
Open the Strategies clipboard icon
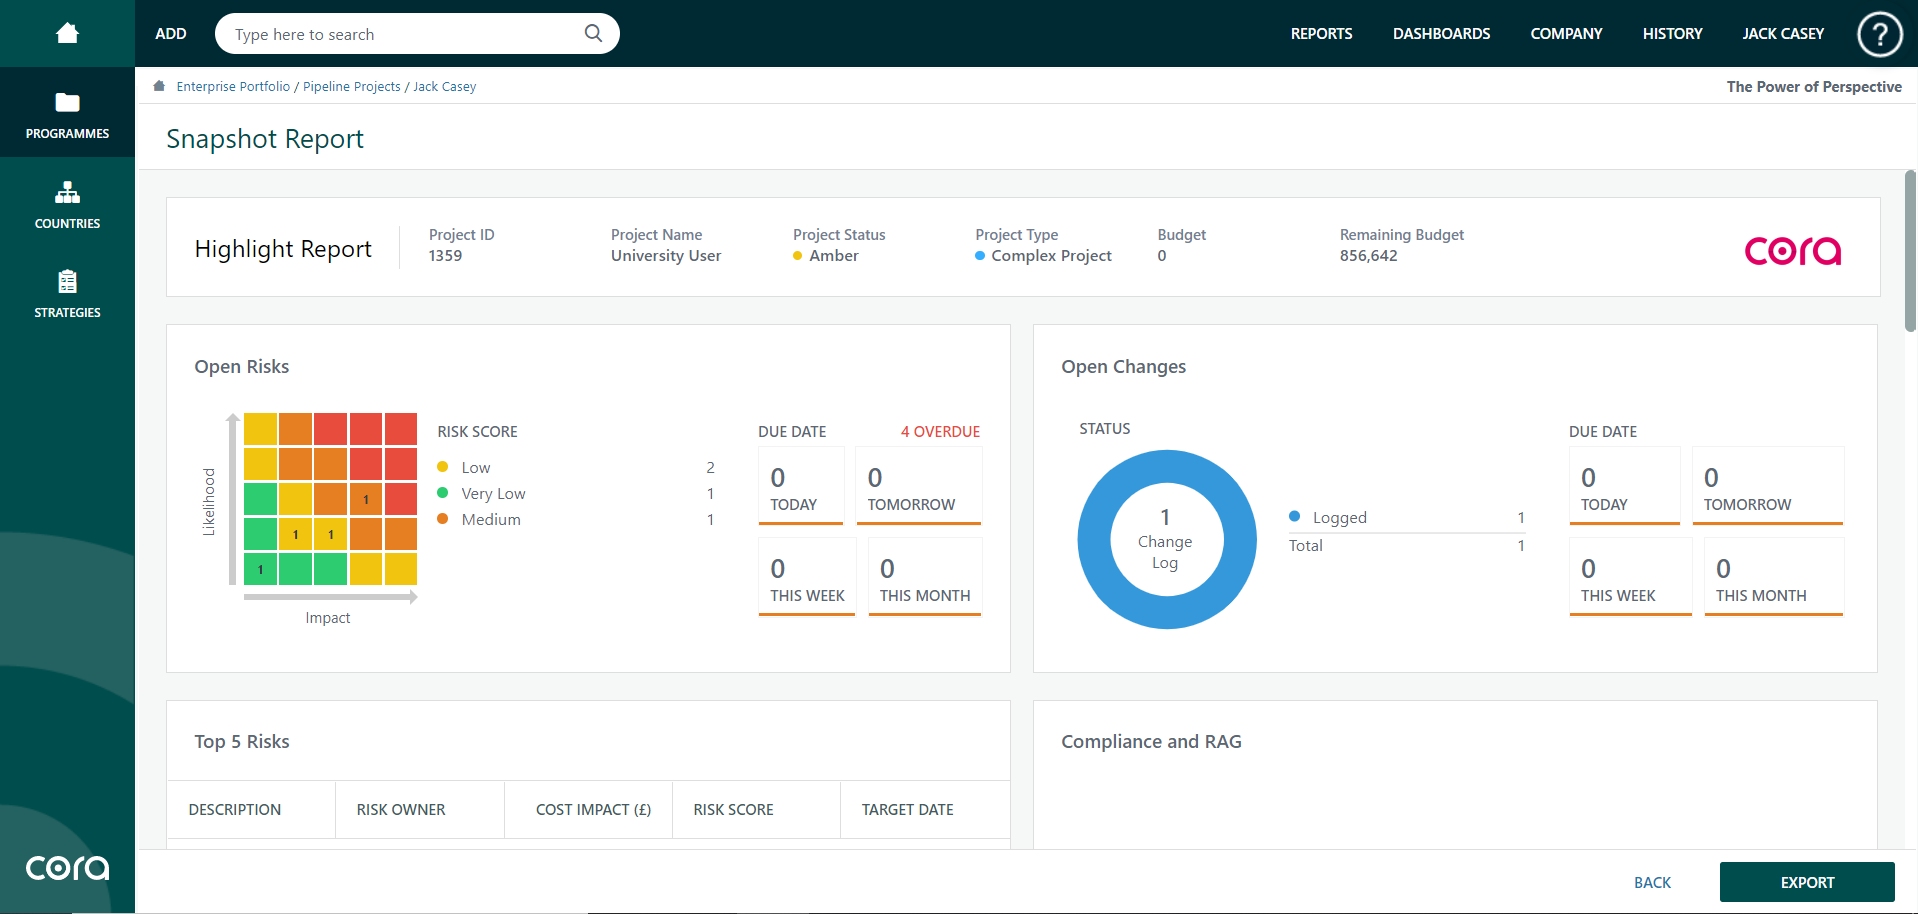click(x=67, y=281)
